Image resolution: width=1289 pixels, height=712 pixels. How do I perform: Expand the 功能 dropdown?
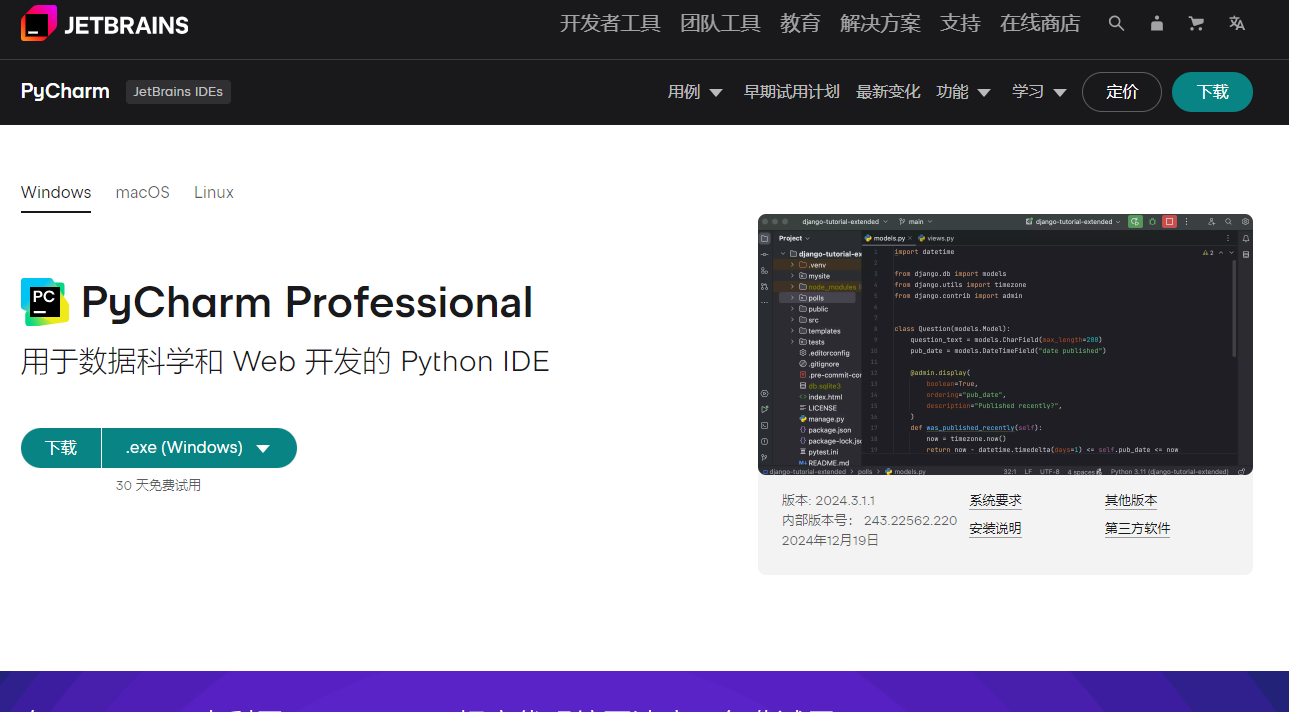[963, 92]
